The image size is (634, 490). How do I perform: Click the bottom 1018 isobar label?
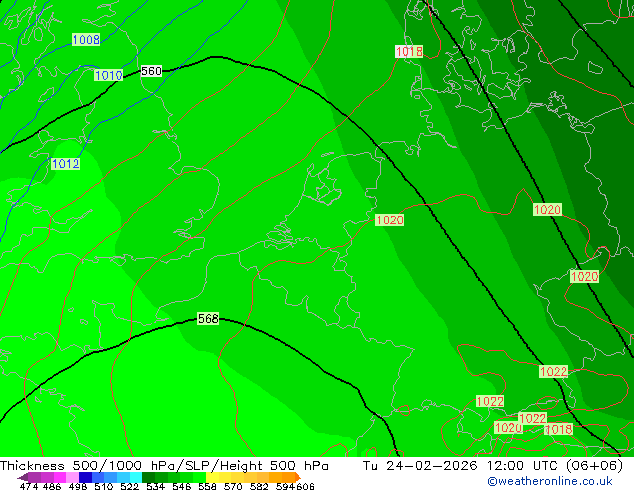pyautogui.click(x=558, y=429)
